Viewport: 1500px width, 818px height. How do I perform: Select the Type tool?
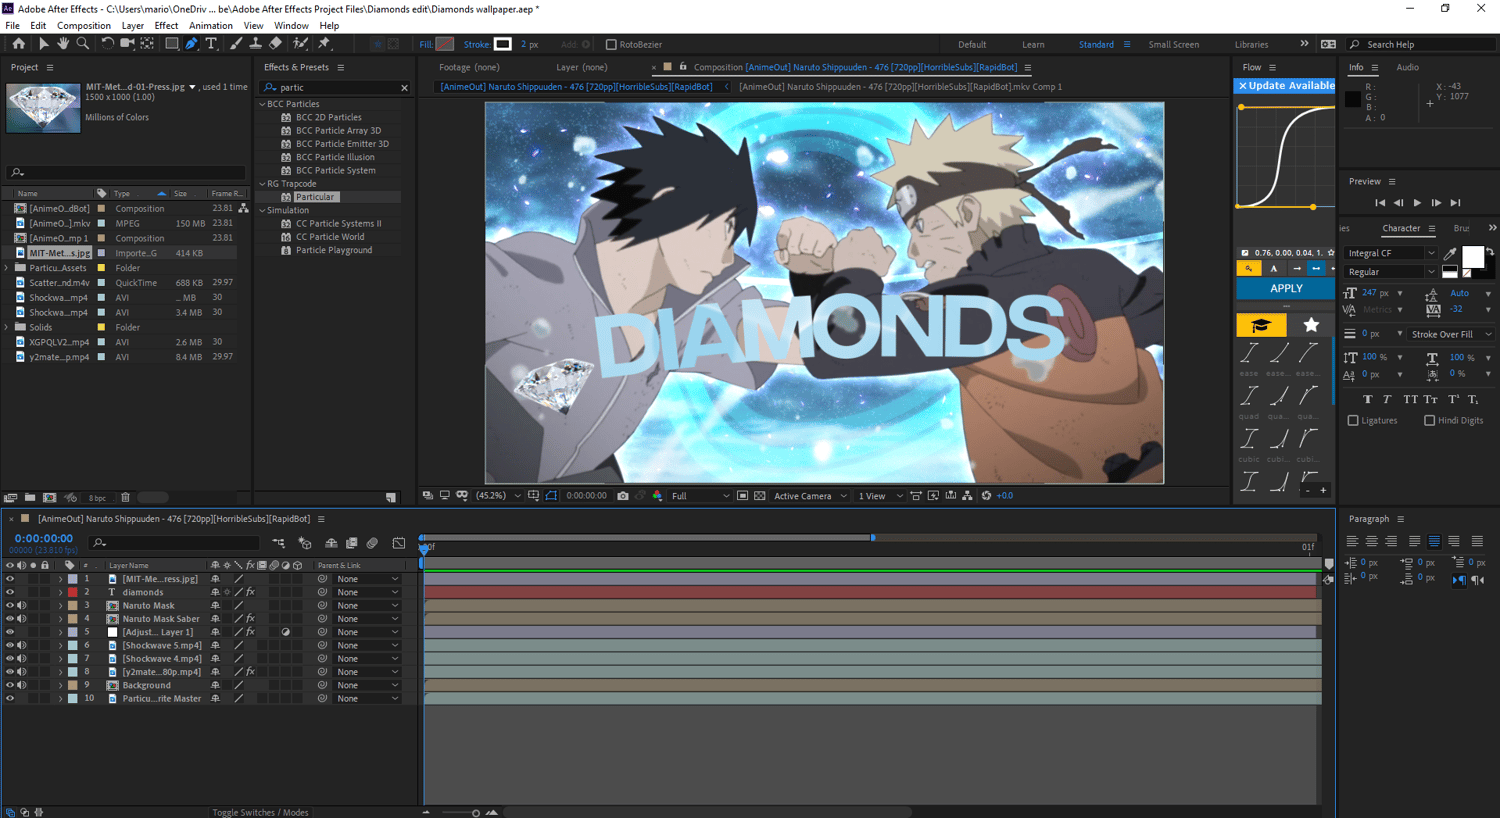pos(211,44)
